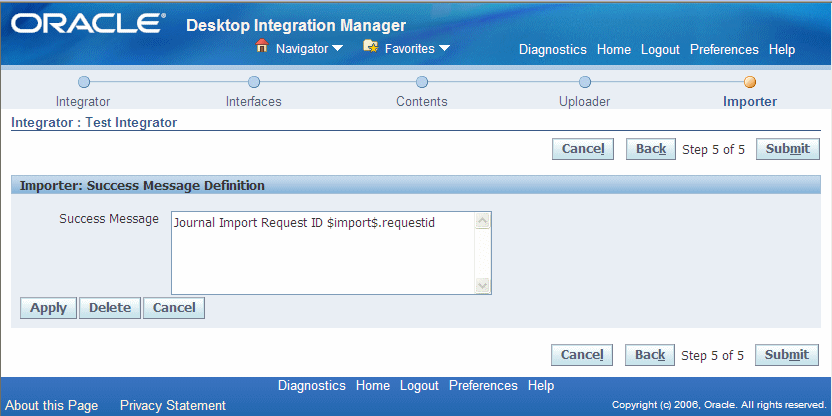Viewport: 832px width, 416px height.
Task: Click the bottom 'Step 5 of 5' text
Action: point(713,356)
